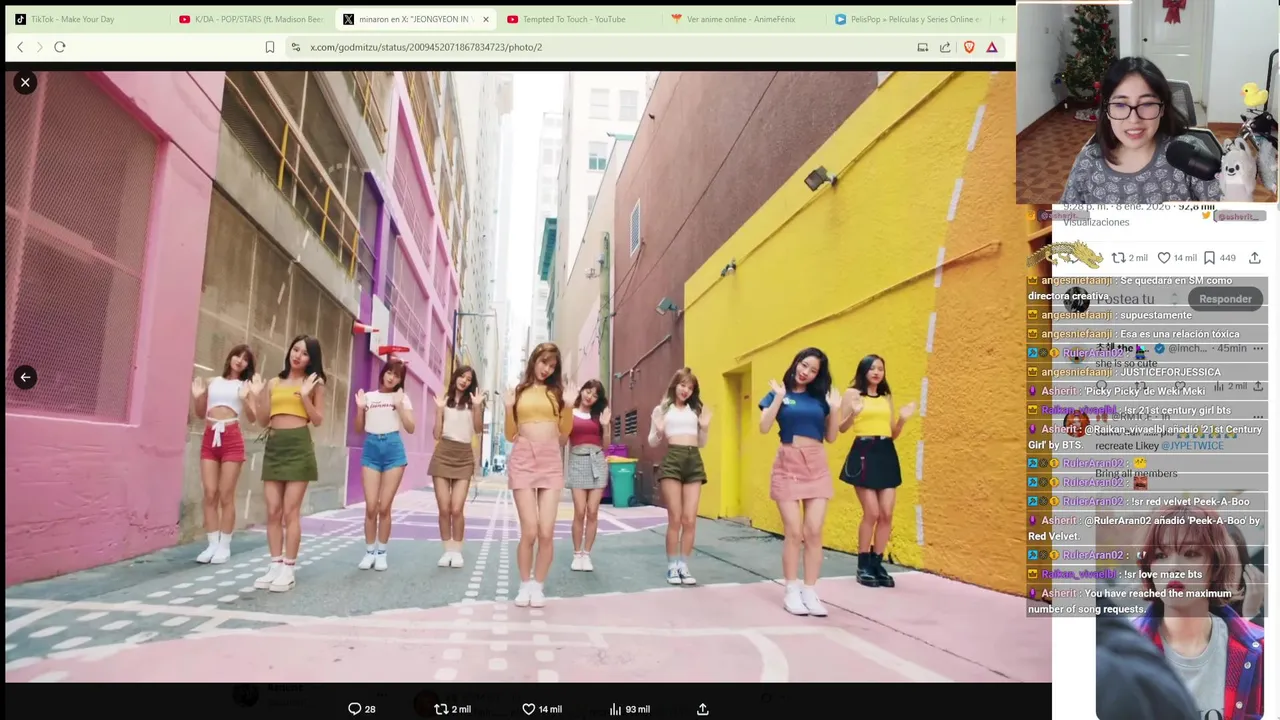Click the chat line 'Esa es una relación tóxica'
The image size is (1280, 720).
tap(1179, 334)
